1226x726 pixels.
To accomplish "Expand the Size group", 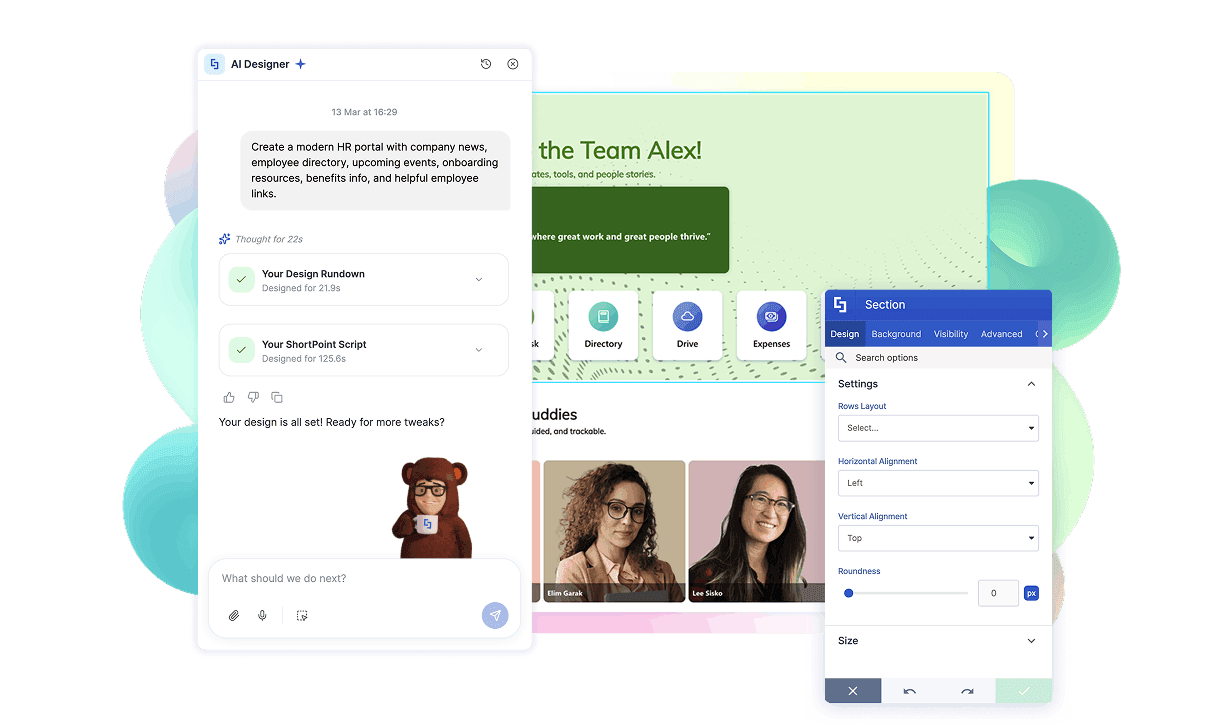I will (1031, 641).
